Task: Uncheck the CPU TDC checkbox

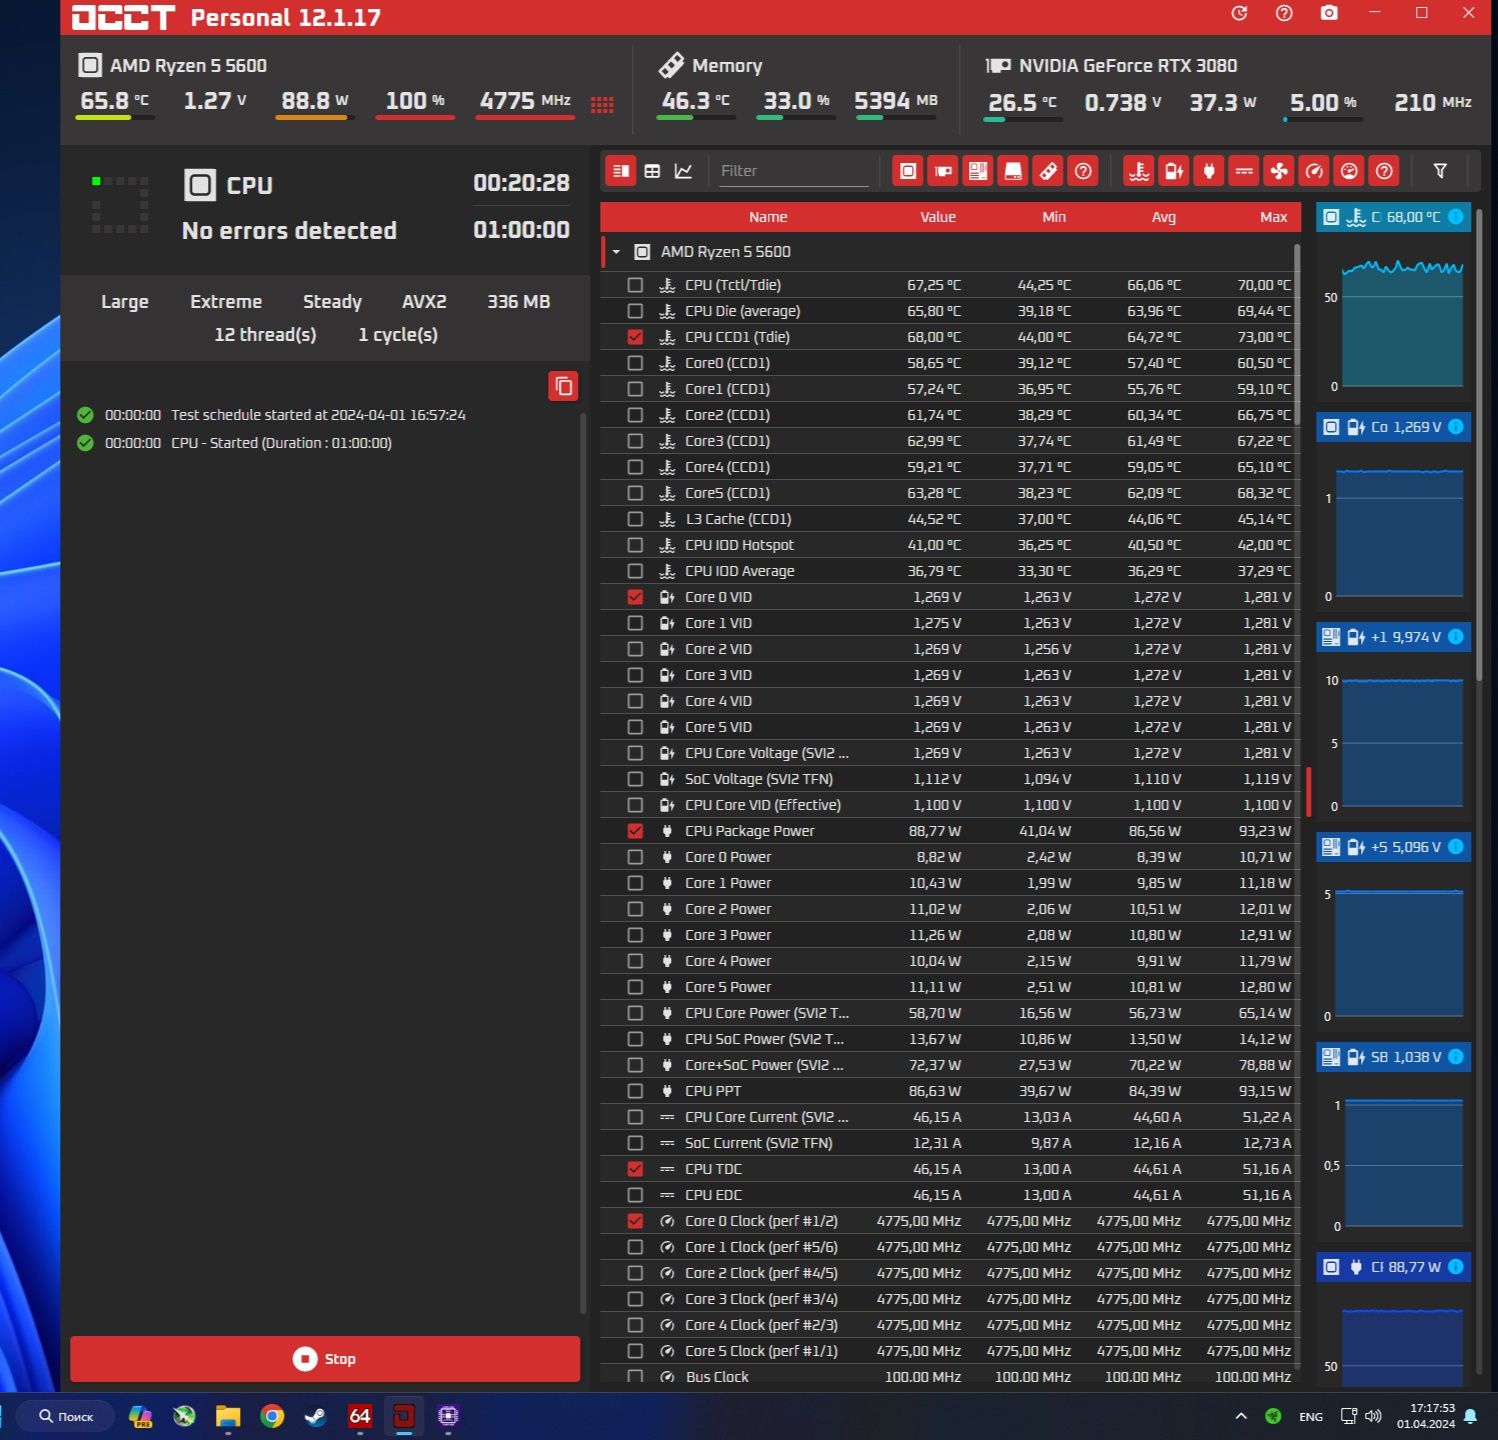Action: (x=635, y=1169)
